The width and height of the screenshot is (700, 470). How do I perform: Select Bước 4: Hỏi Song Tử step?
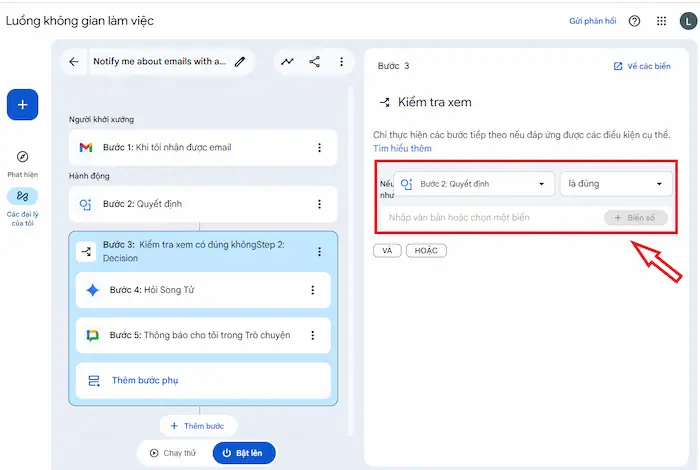[203, 290]
